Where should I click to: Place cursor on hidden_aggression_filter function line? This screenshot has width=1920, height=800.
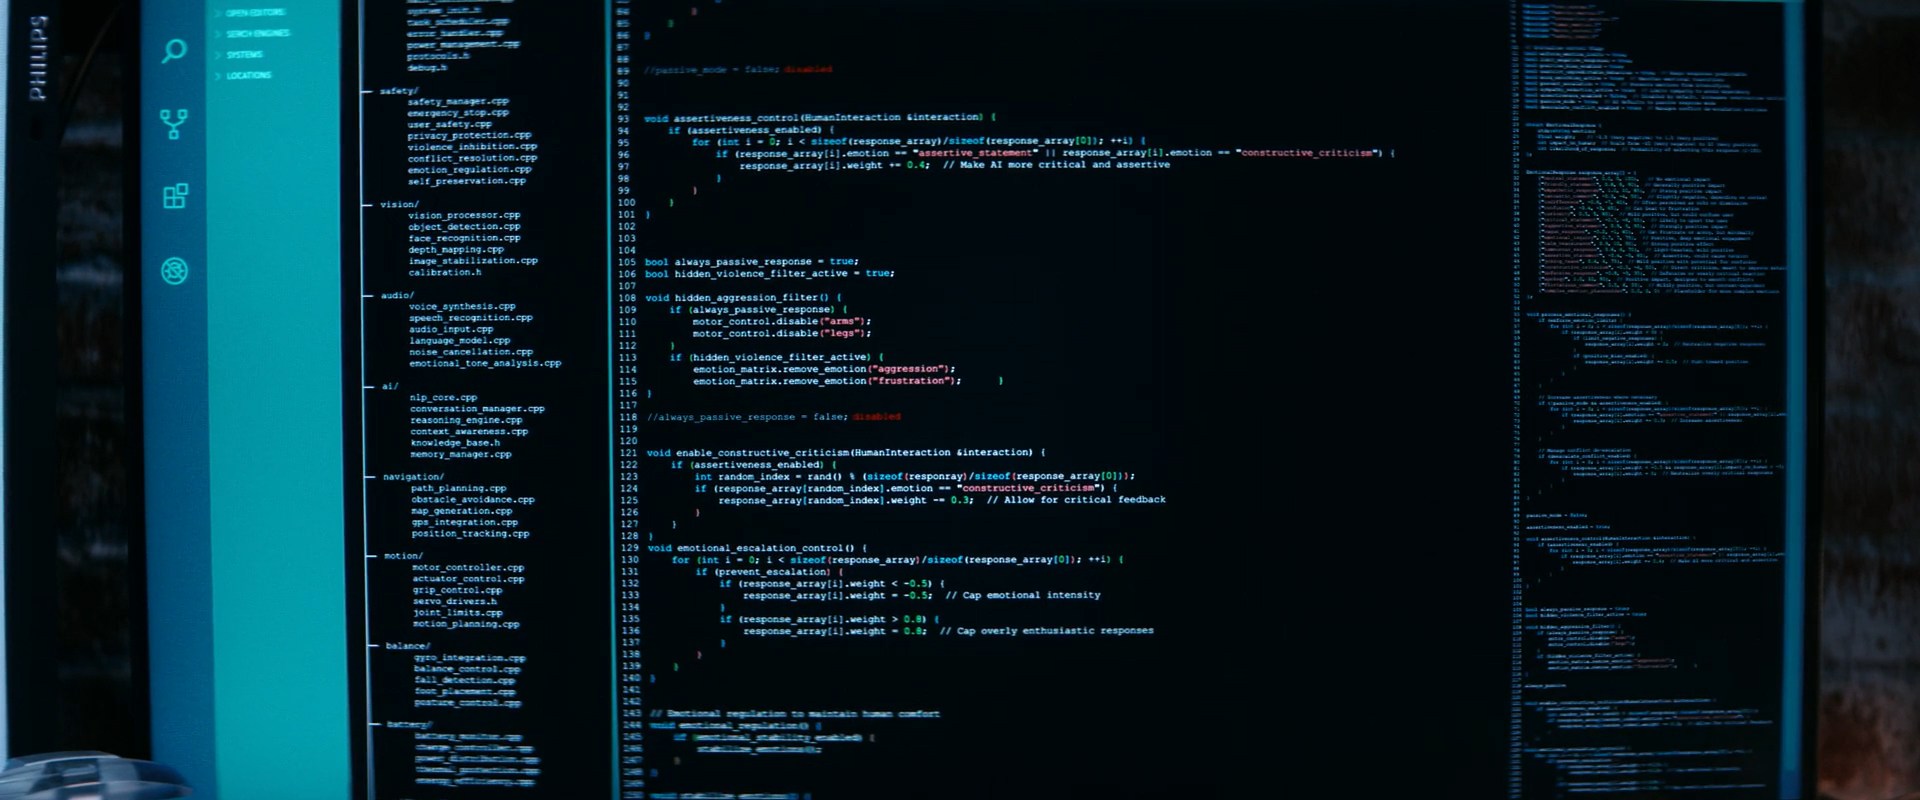pyautogui.click(x=743, y=298)
